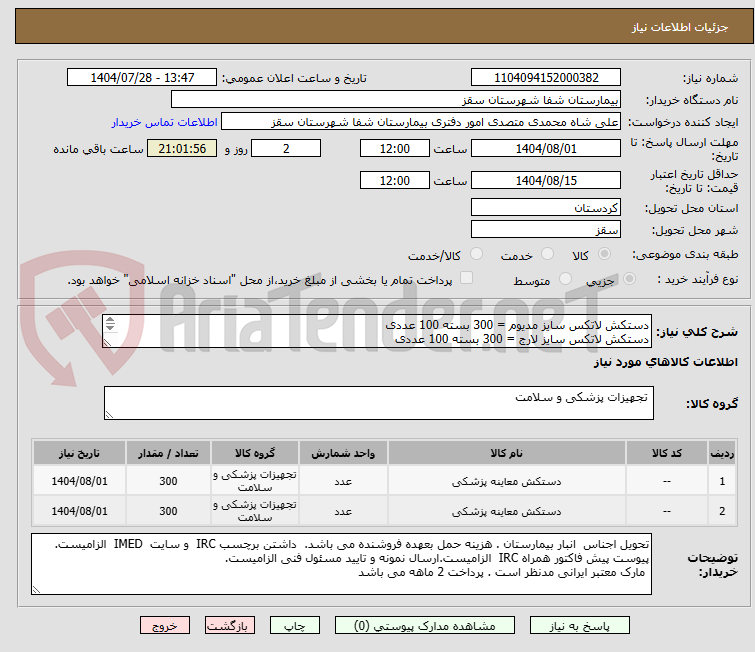755x652 pixels.
Task: Click resize handle of توضیحات خریدار textarea
Action: pyautogui.click(x=37, y=589)
